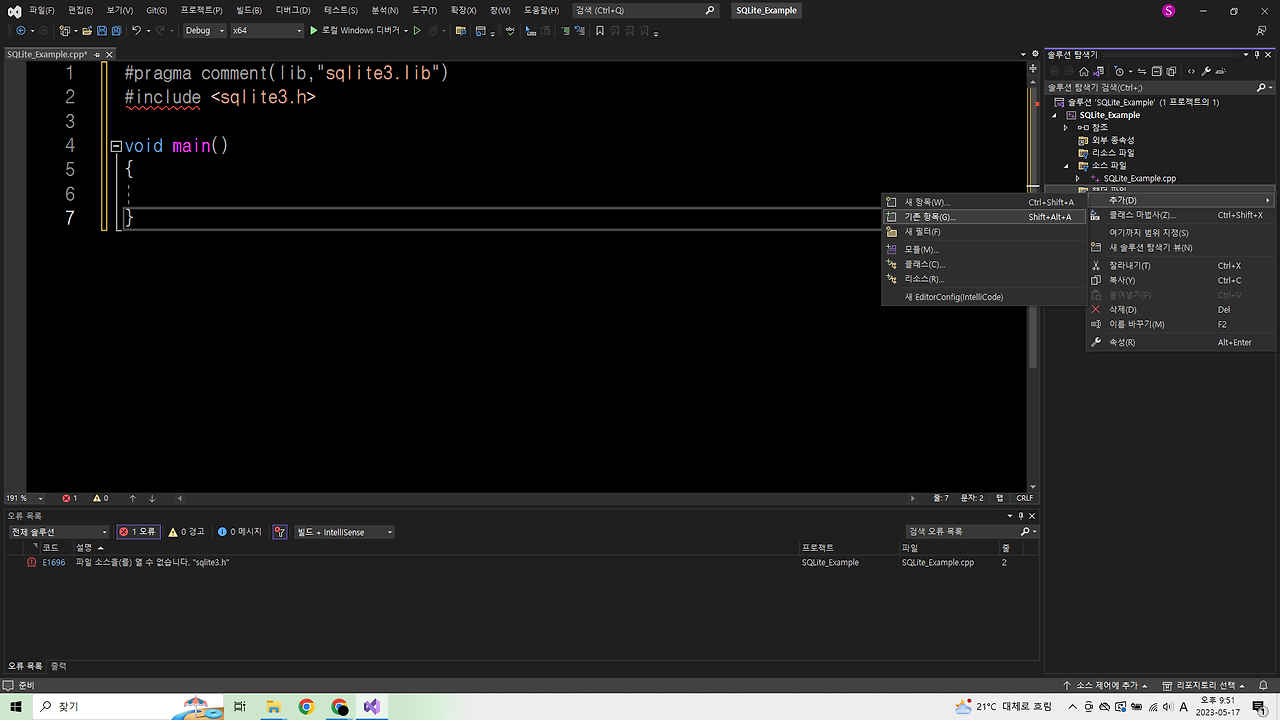Choose 기존 항목(G)... from the submenu
Image resolution: width=1280 pixels, height=720 pixels.
(x=984, y=217)
